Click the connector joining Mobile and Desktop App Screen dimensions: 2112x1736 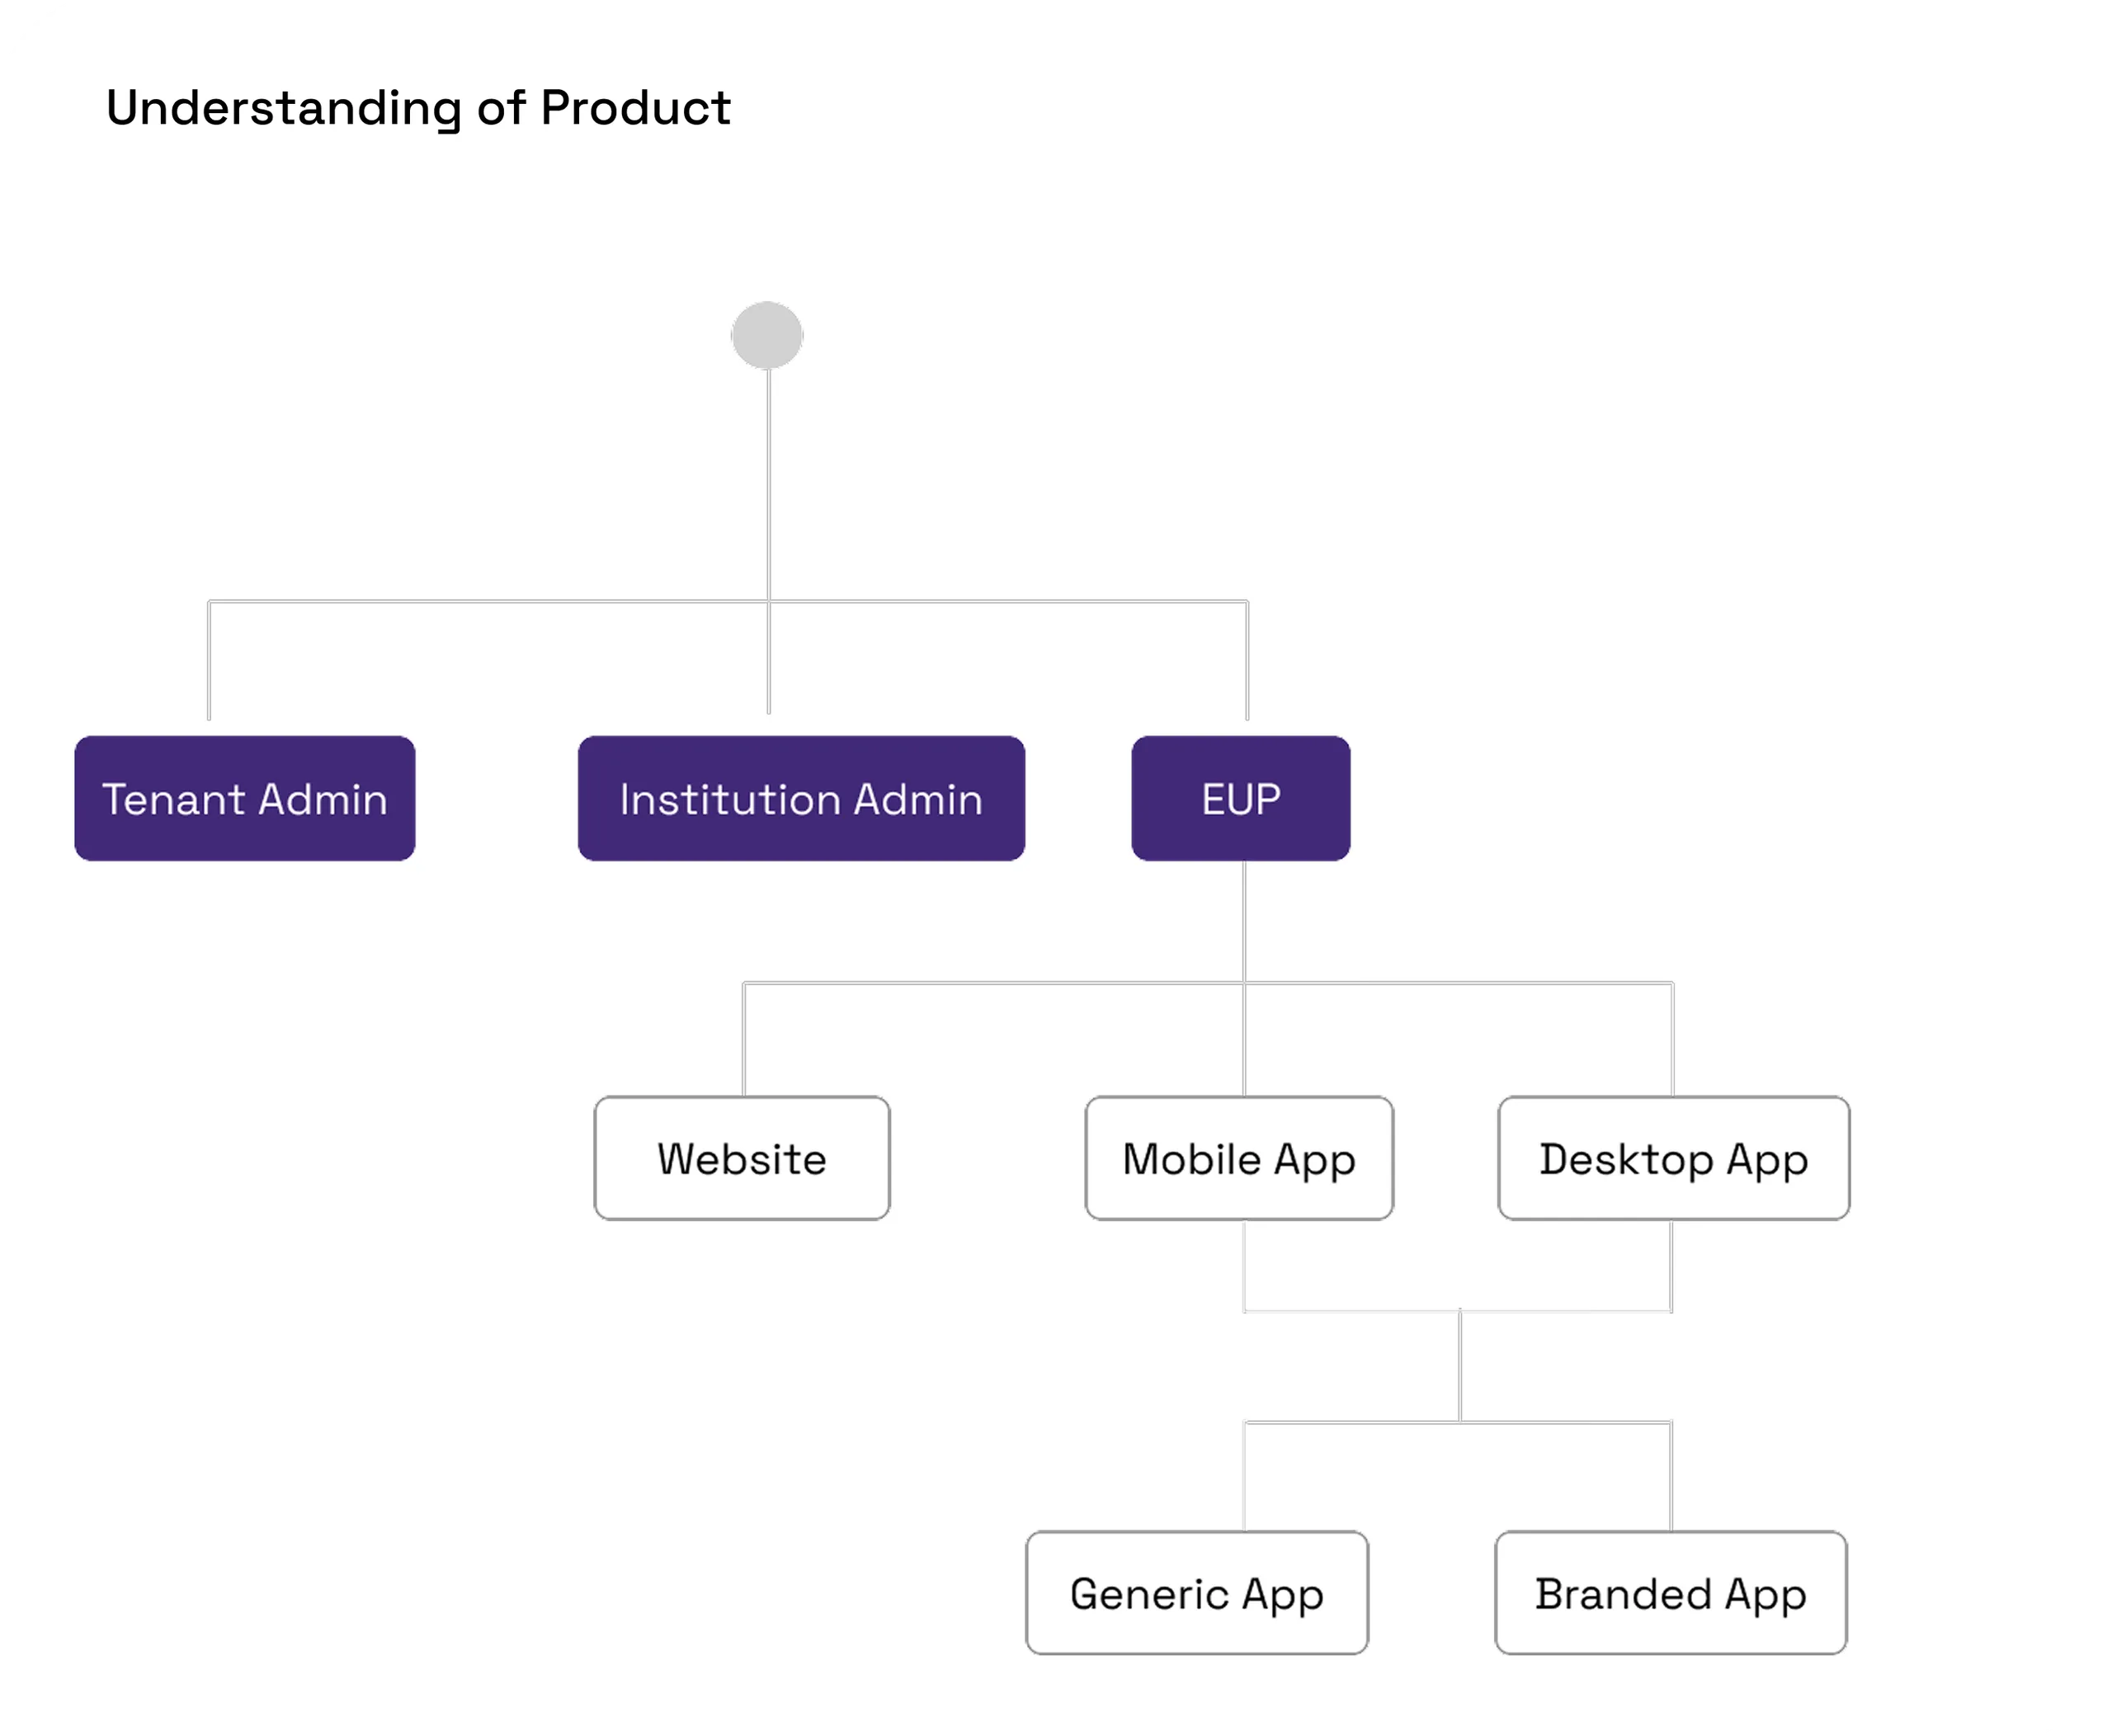click(x=1458, y=1311)
